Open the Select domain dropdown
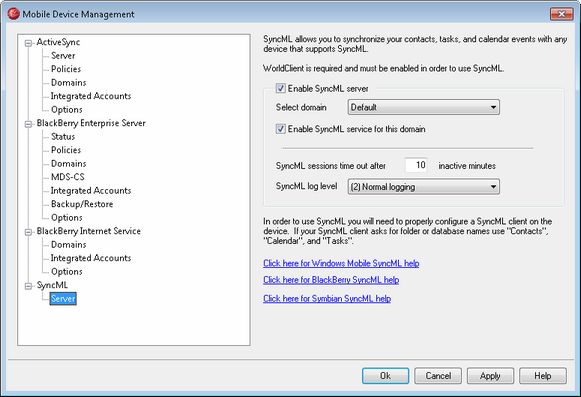The height and width of the screenshot is (397, 581). 424,107
